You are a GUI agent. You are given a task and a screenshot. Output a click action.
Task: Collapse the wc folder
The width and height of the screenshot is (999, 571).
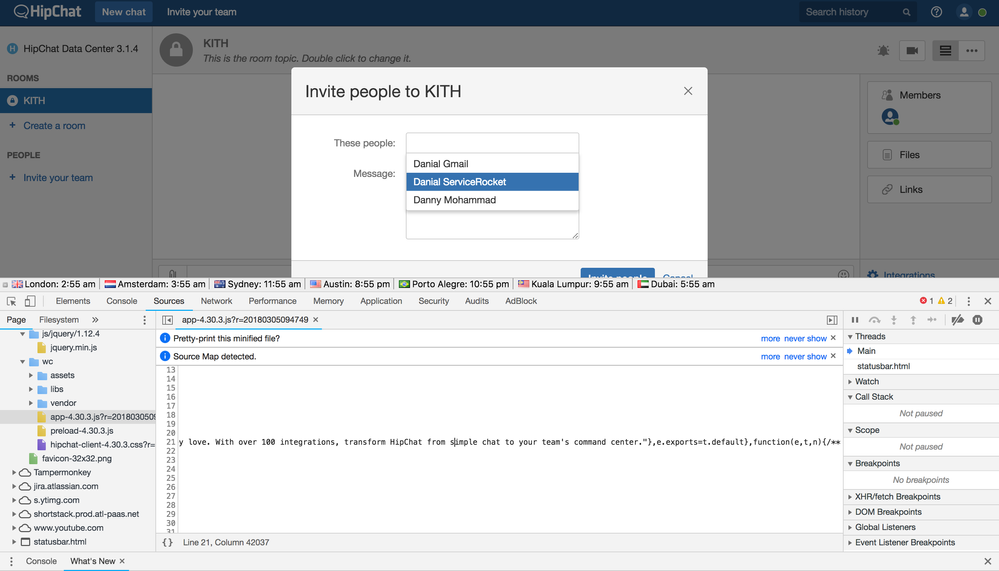[23, 361]
